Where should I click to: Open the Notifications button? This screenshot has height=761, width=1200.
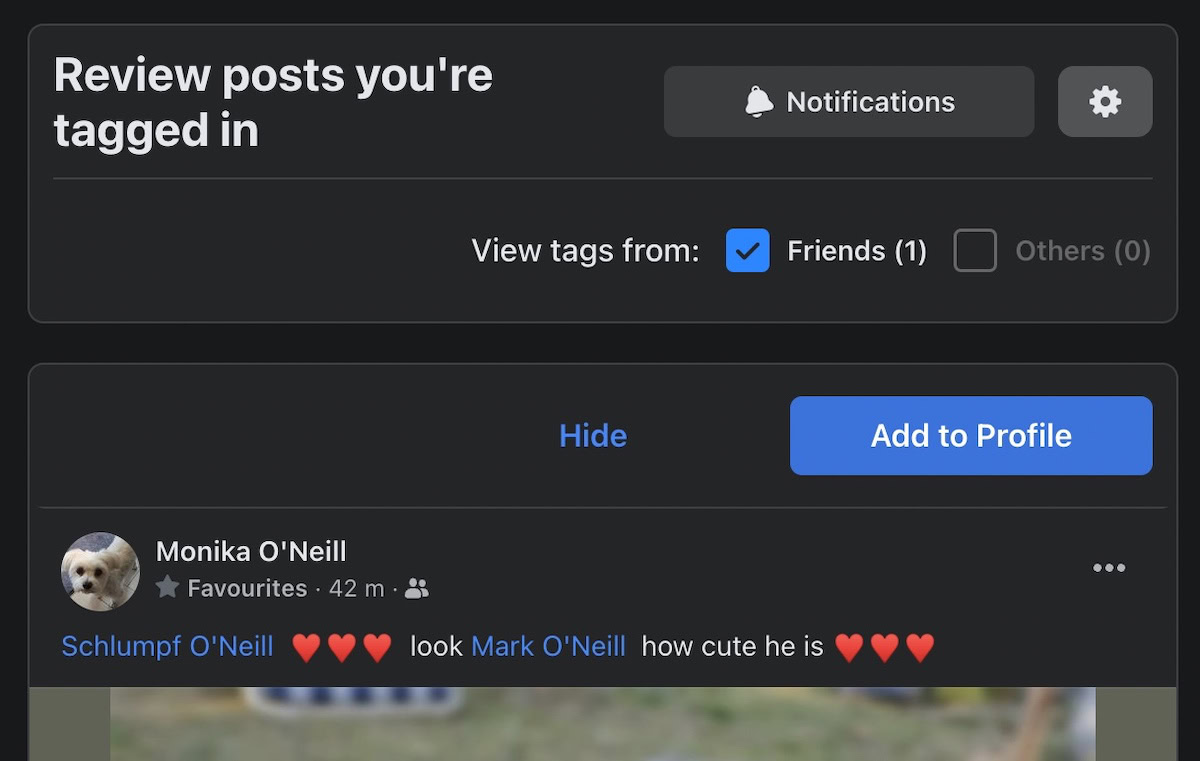click(849, 101)
